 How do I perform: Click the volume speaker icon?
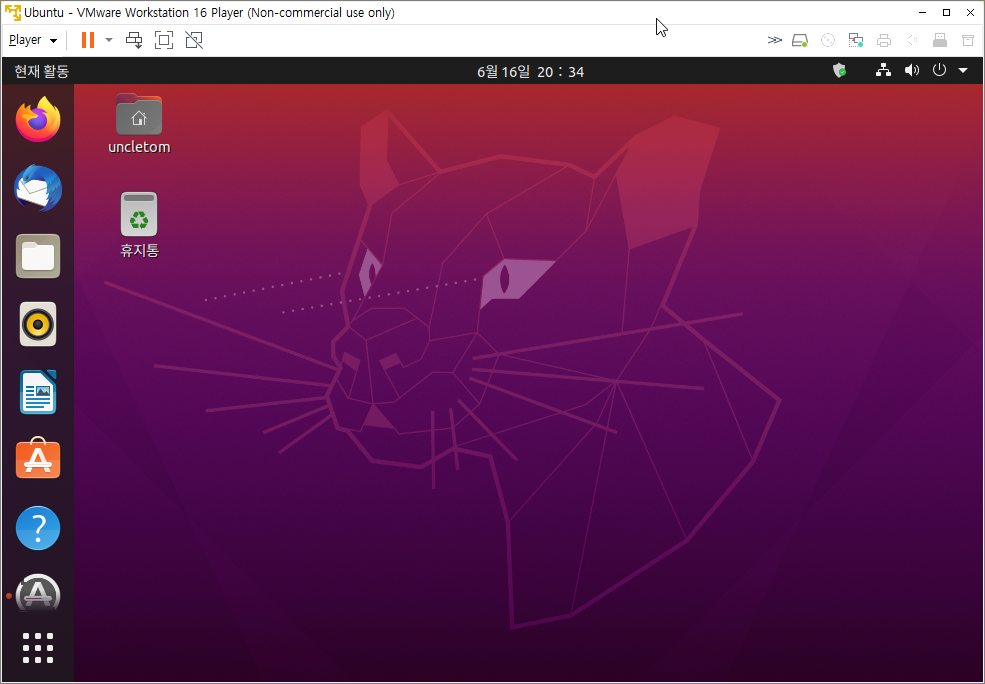[x=912, y=70]
